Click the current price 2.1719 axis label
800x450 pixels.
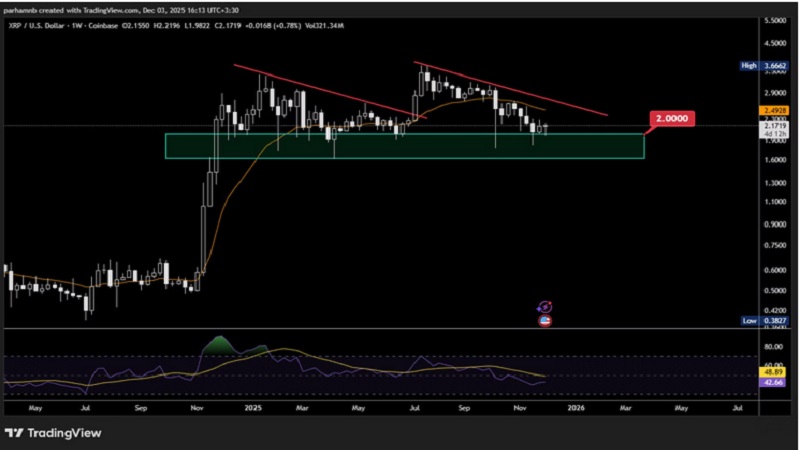tap(775, 125)
